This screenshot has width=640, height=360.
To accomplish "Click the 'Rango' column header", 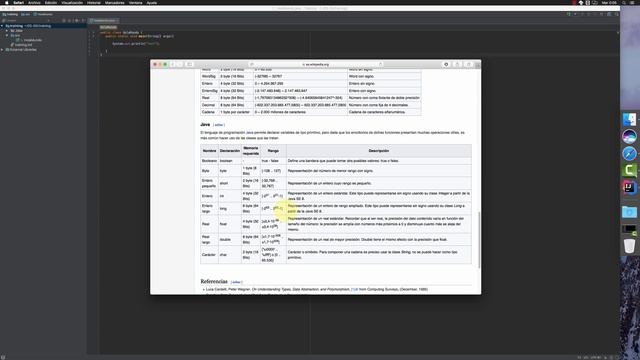I will 273,151.
